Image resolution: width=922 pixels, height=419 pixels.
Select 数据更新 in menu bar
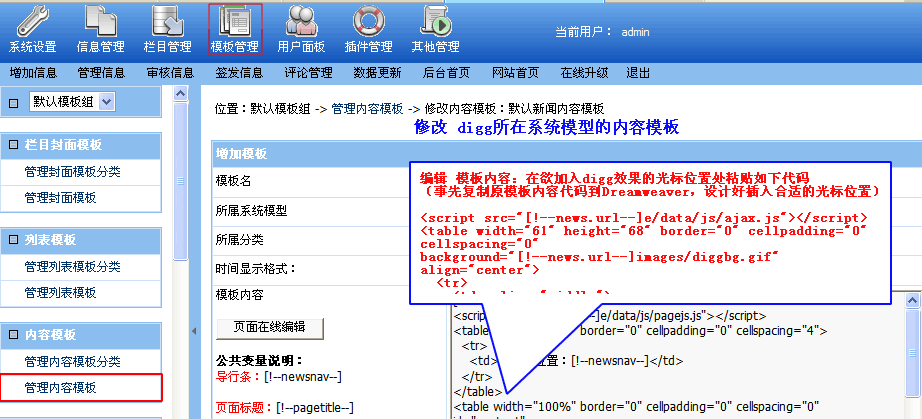click(377, 73)
